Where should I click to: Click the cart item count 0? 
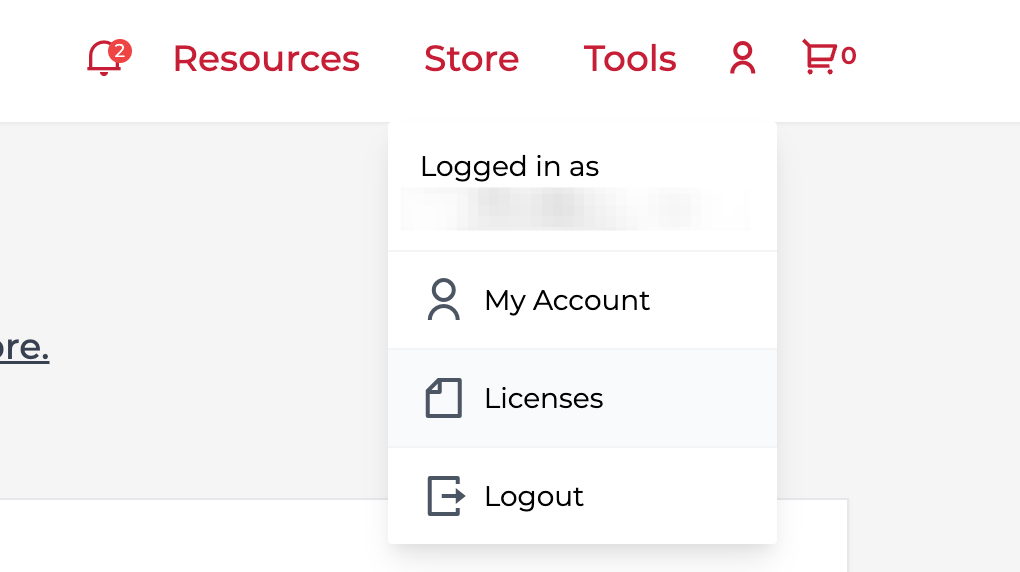[x=848, y=56]
